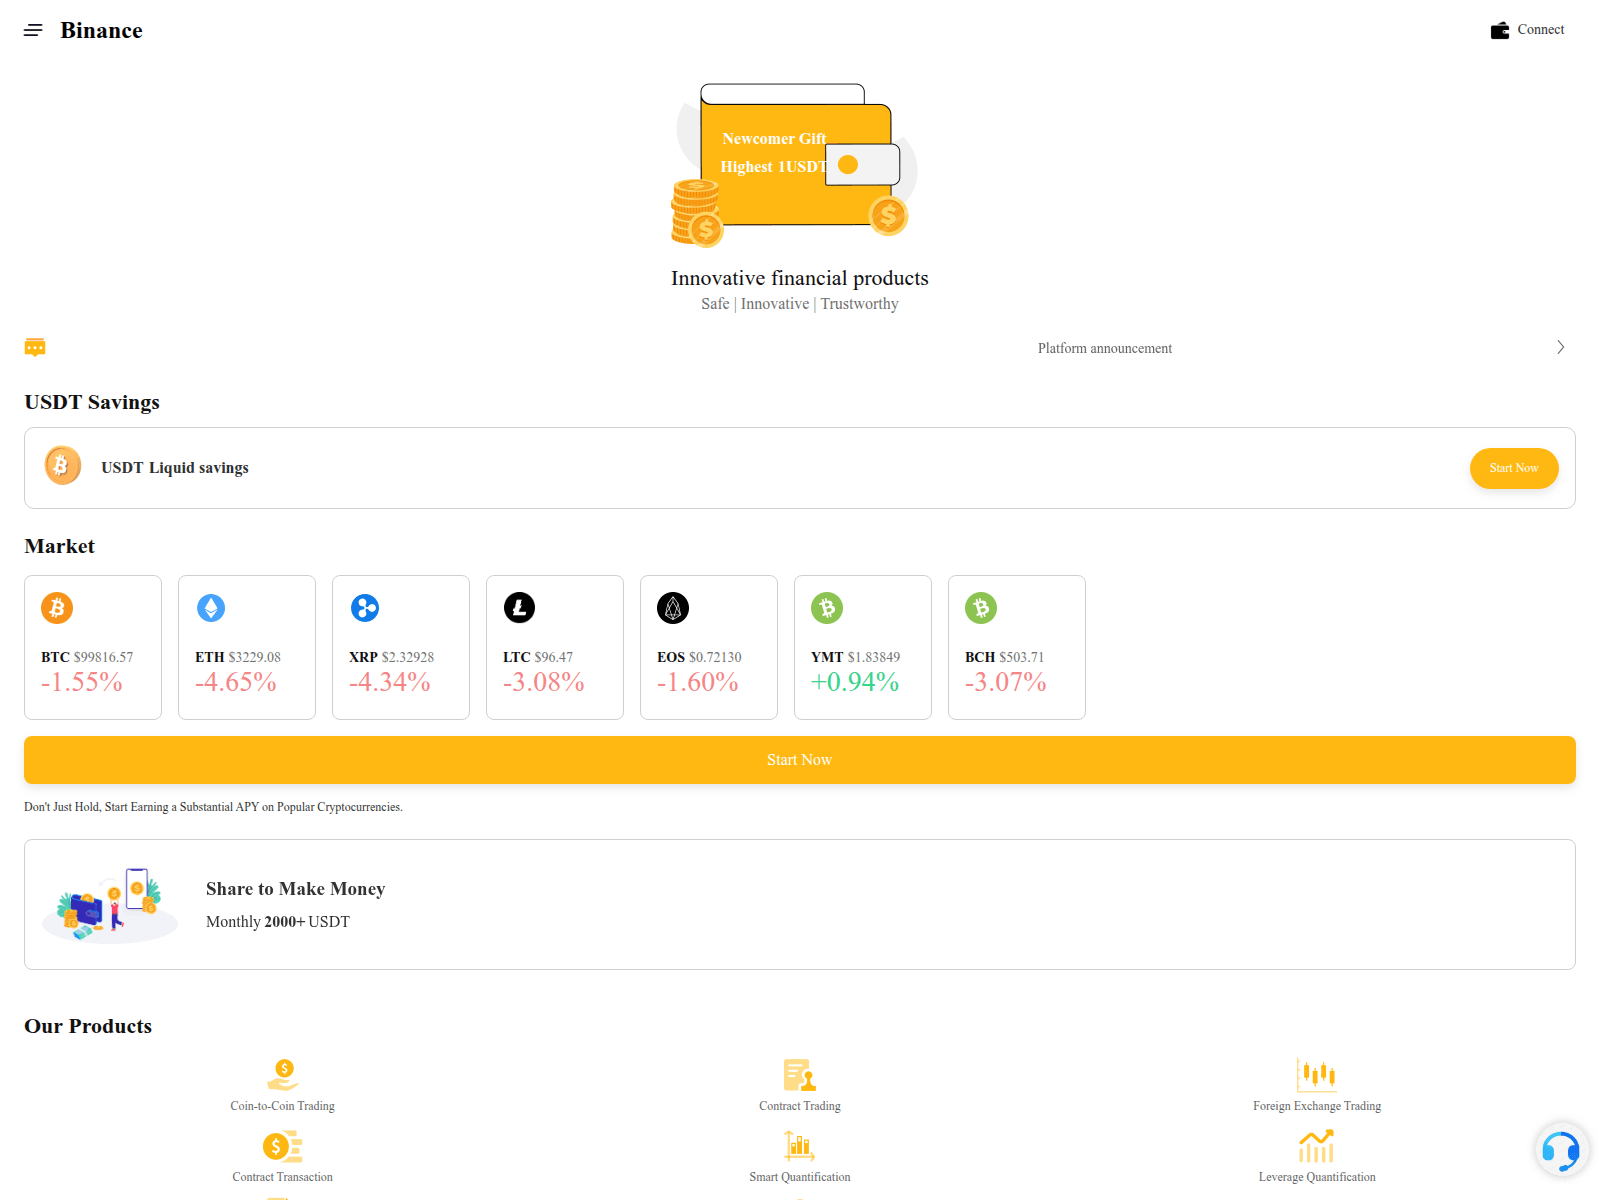Click the yellow announcement chat icon
Viewport: 1600px width, 1200px height.
pyautogui.click(x=35, y=347)
